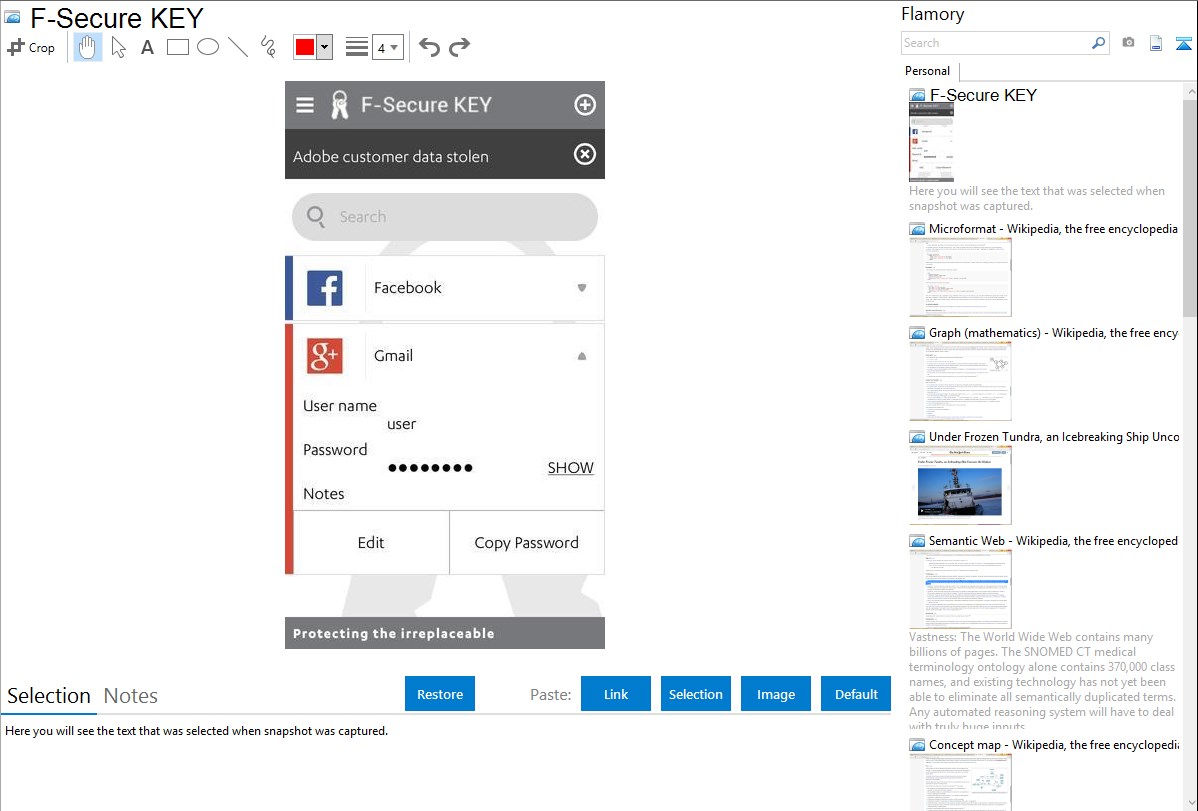Click the Gmail entry name
The width and height of the screenshot is (1198, 811).
click(393, 356)
